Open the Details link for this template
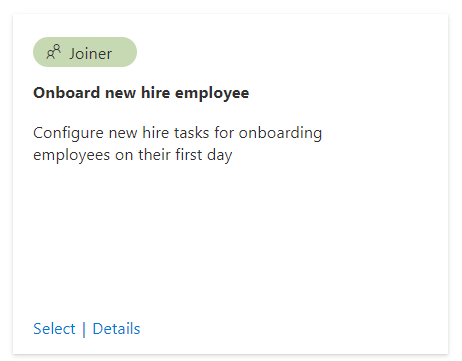 point(116,329)
